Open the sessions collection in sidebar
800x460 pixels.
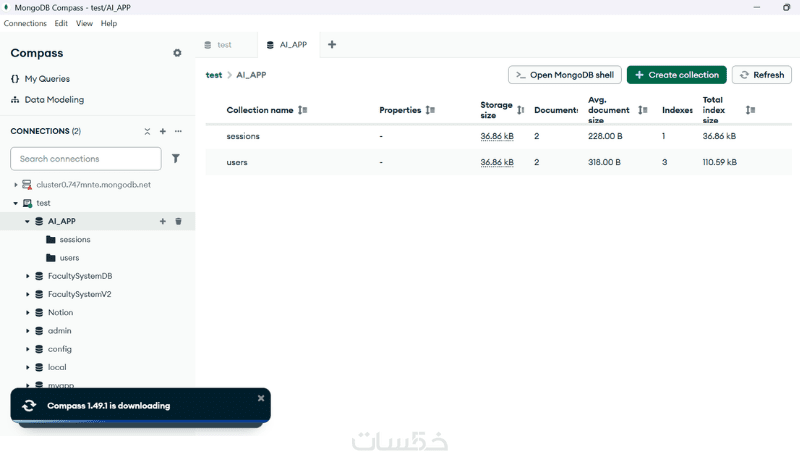coord(74,239)
